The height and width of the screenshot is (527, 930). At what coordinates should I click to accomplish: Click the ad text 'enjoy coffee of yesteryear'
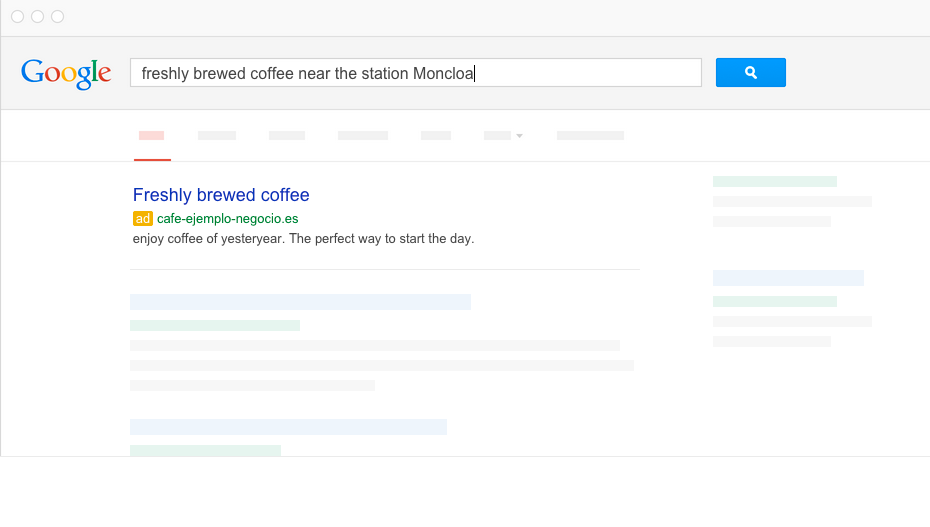tap(209, 239)
